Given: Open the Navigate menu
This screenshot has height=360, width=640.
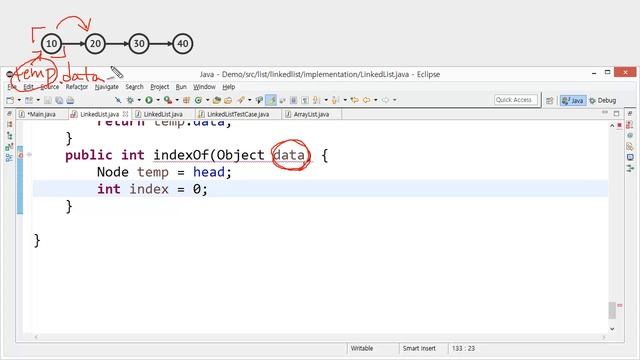Looking at the screenshot, I should (107, 87).
